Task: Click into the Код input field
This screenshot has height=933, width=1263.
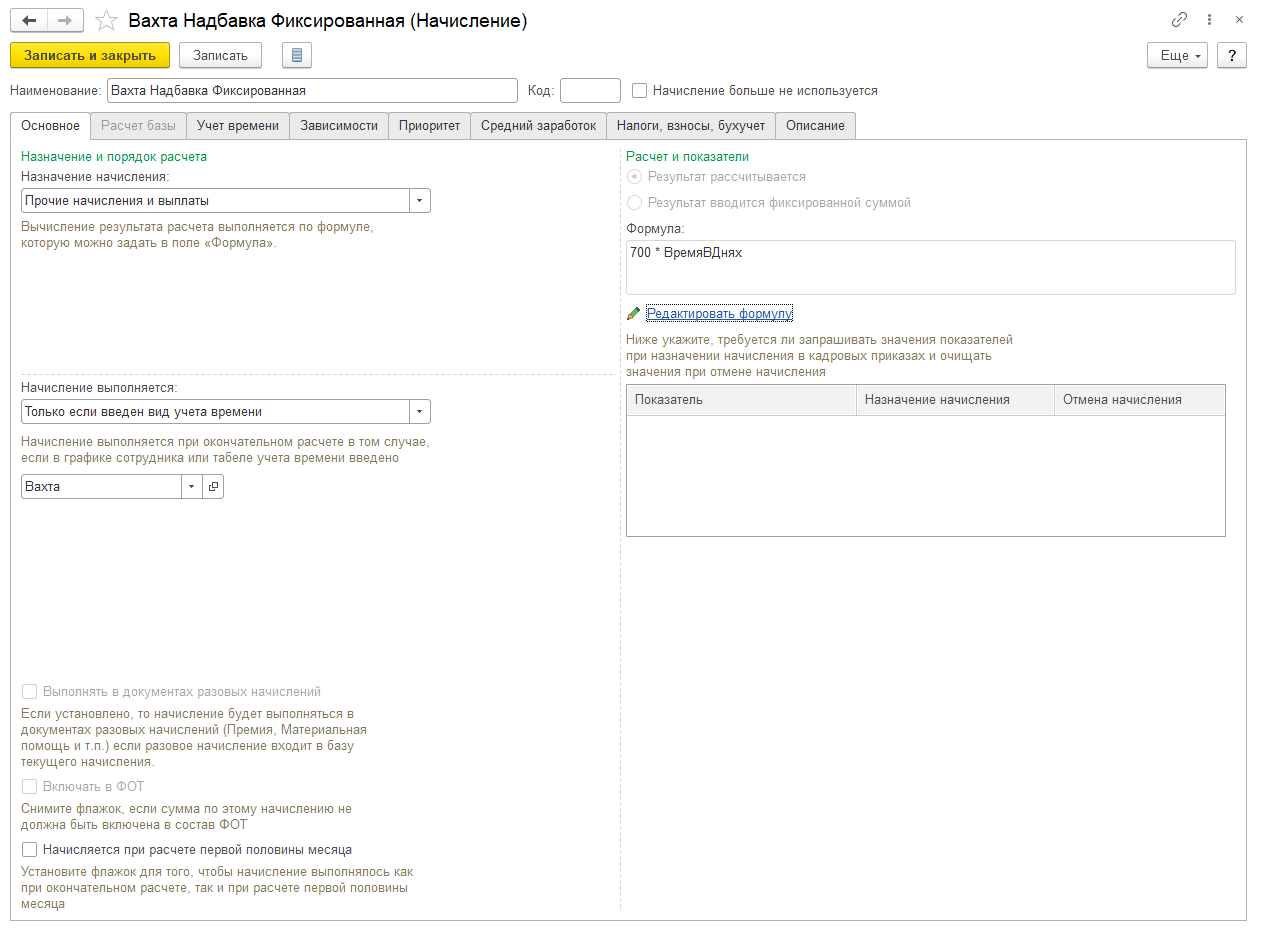Action: click(590, 90)
